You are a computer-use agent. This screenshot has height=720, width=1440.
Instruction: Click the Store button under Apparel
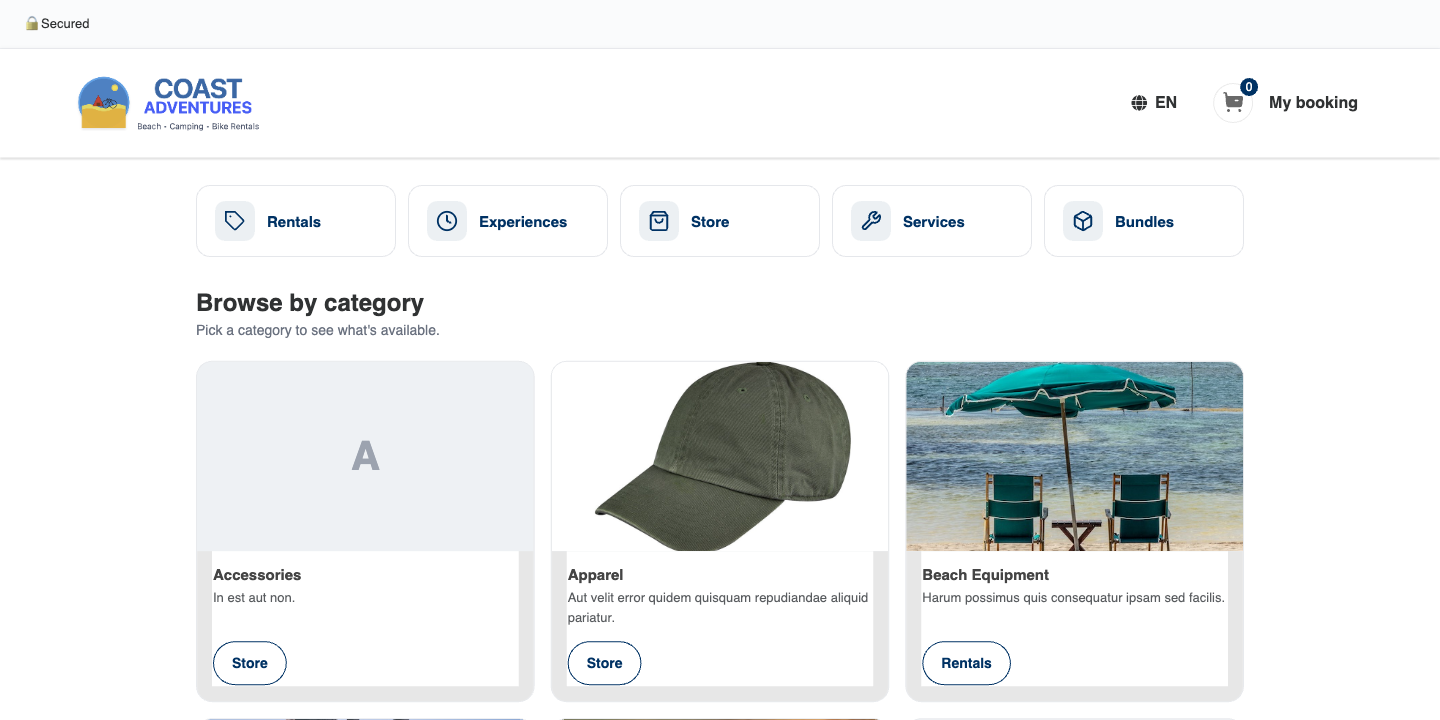605,663
